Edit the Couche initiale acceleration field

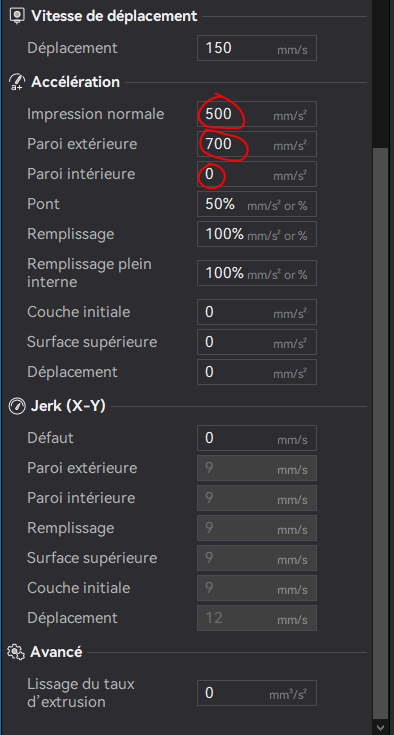pos(257,312)
